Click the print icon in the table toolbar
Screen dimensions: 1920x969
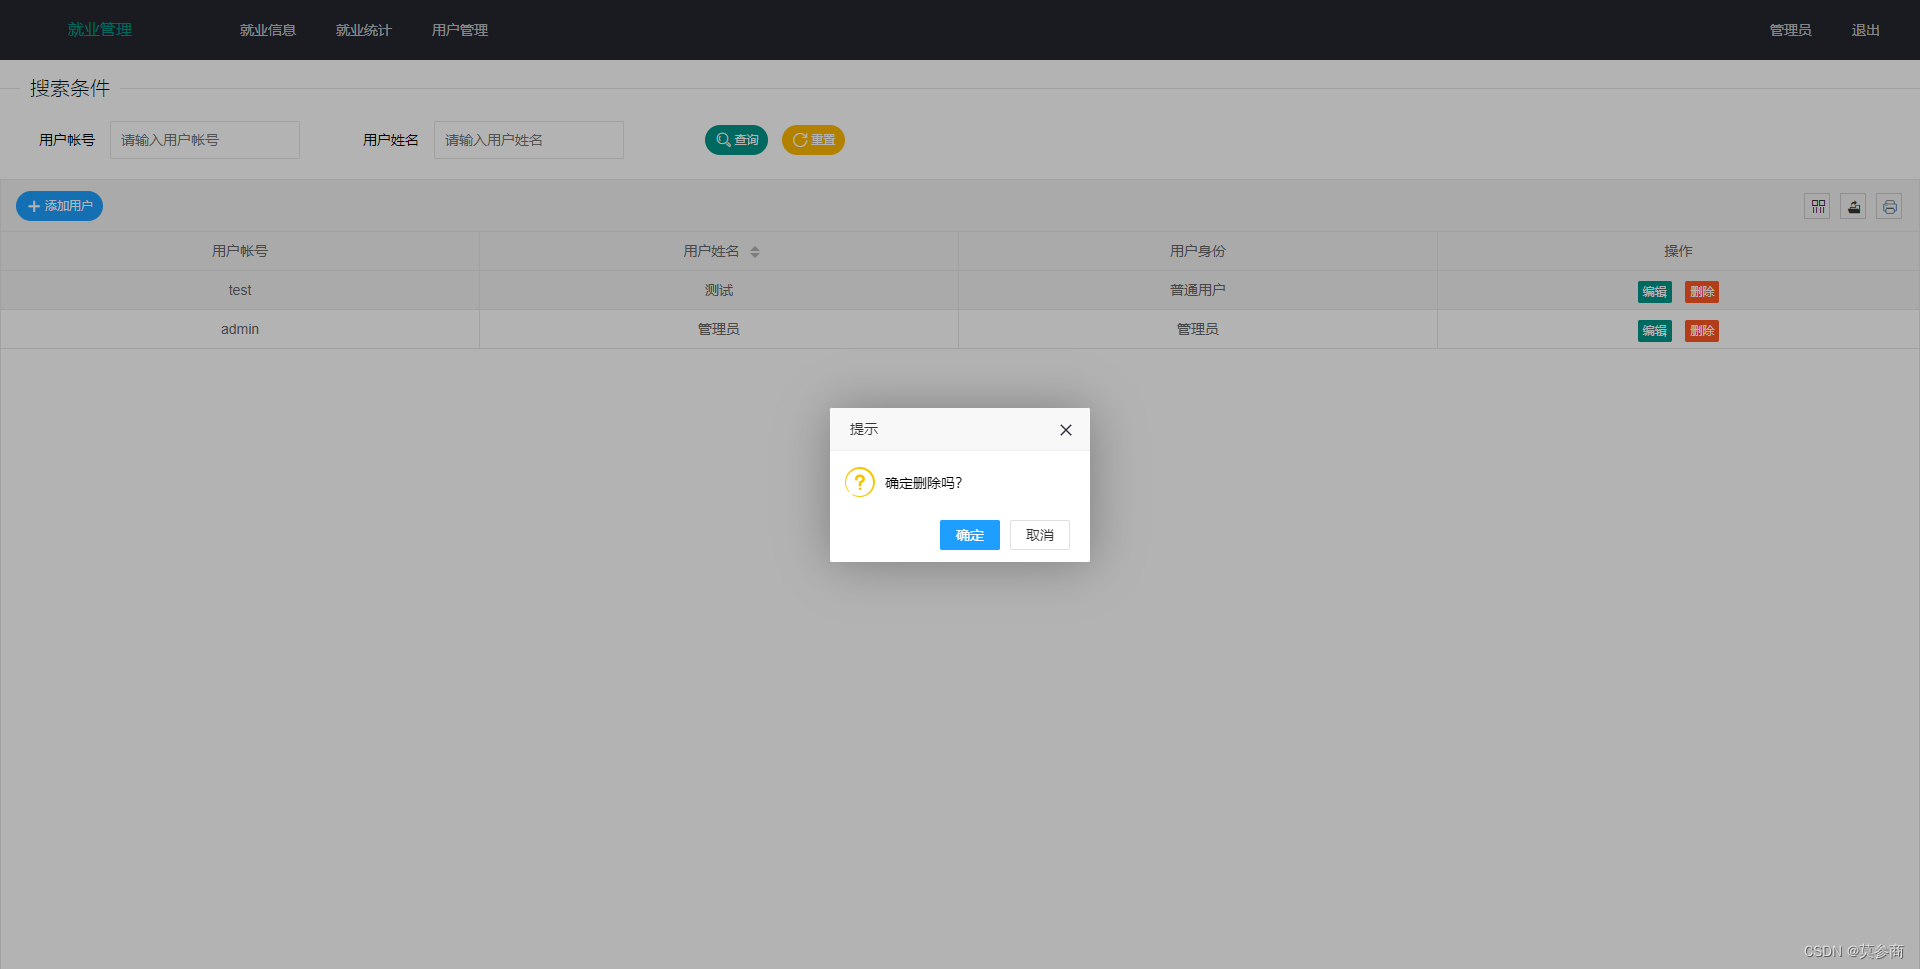point(1890,206)
